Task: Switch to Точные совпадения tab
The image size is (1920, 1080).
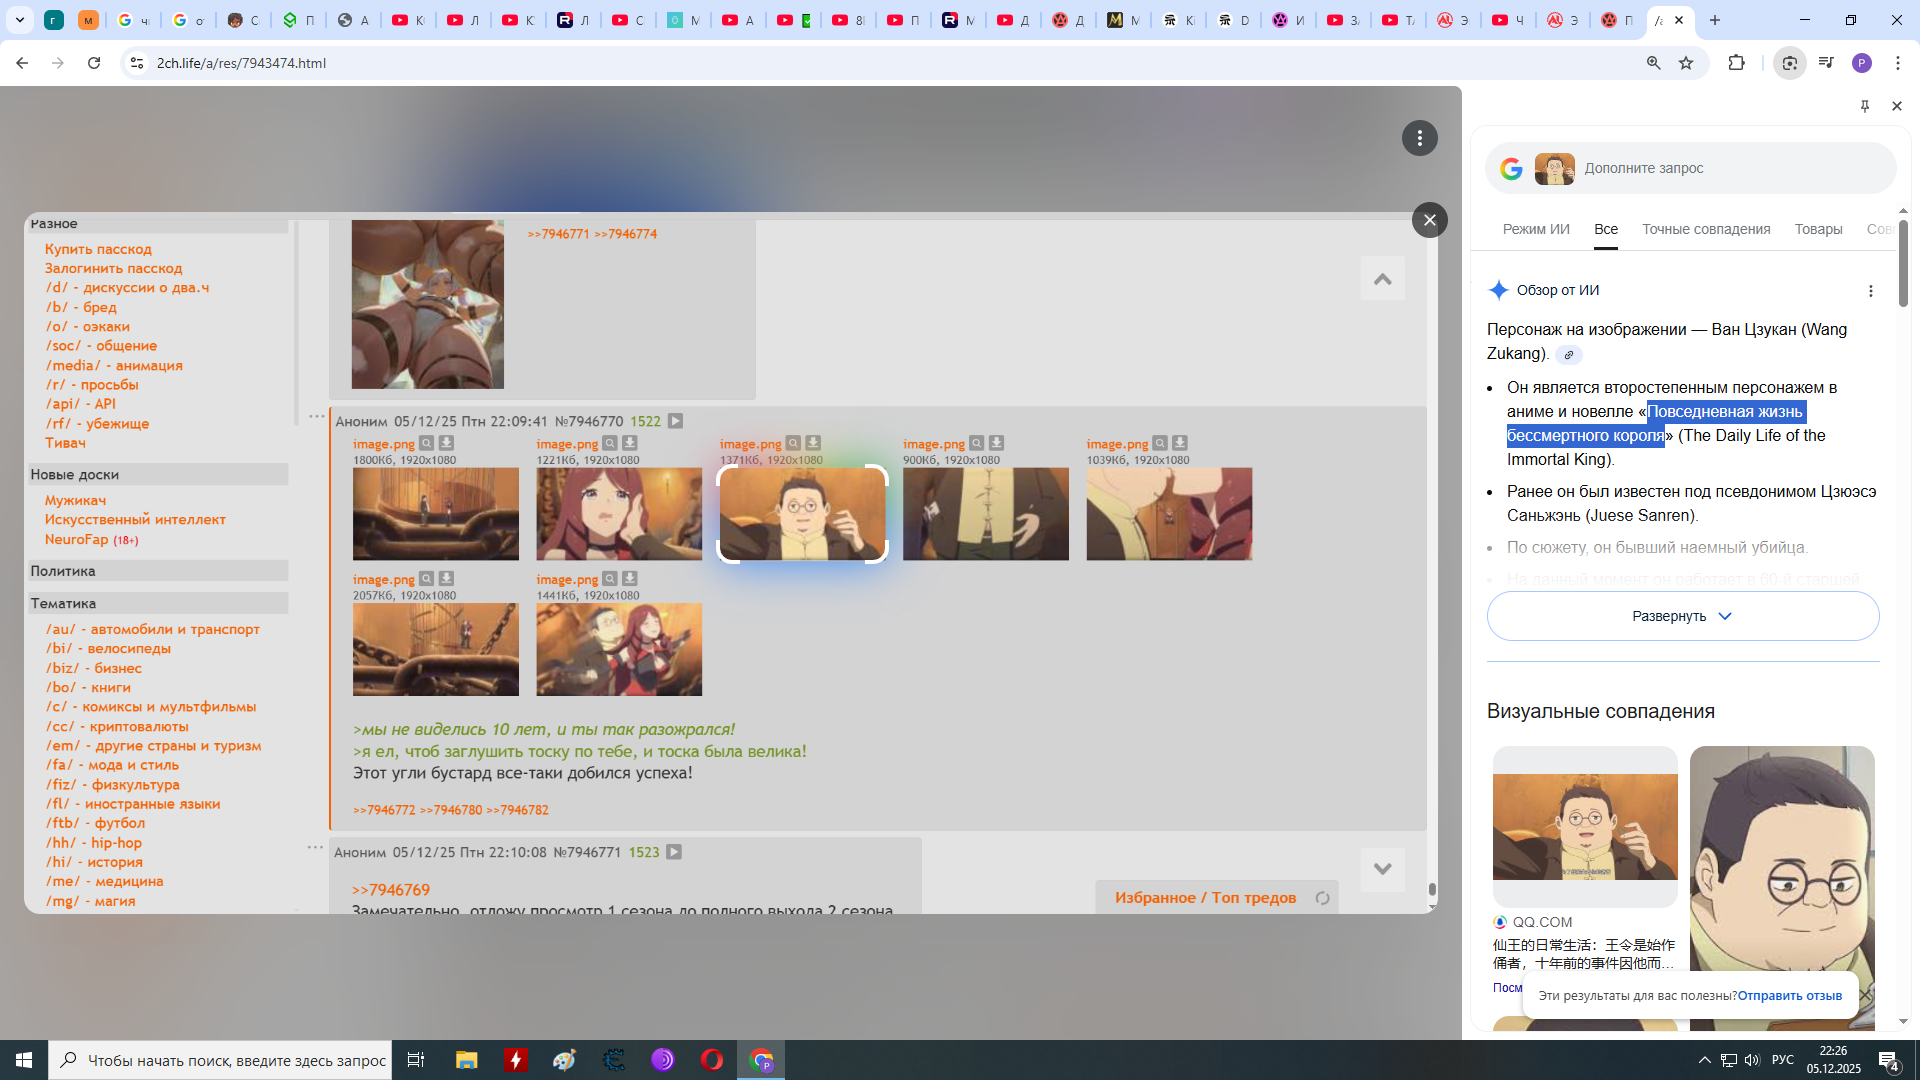Action: [x=1705, y=229]
